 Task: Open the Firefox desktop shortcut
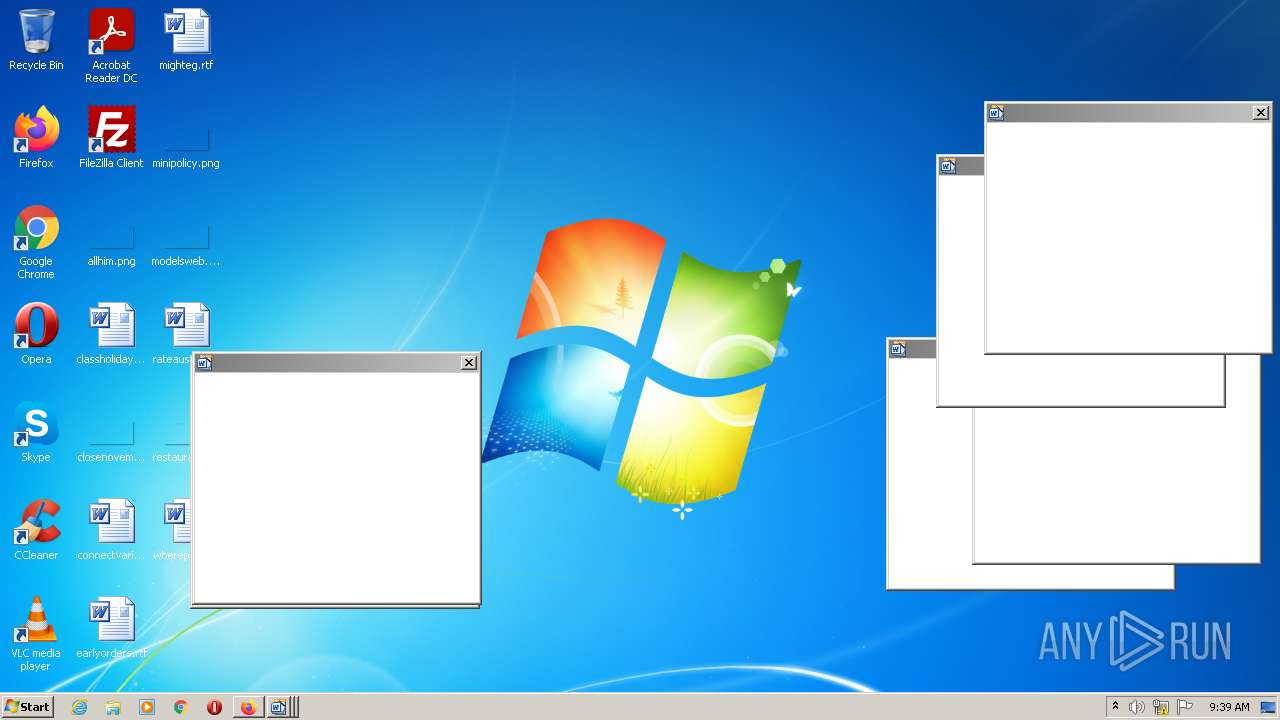click(36, 139)
